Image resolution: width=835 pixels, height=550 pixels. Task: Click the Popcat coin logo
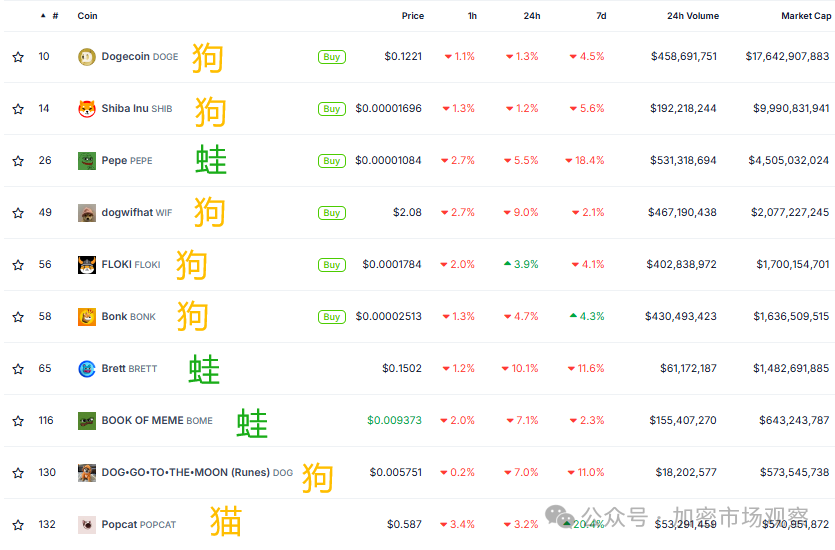pyautogui.click(x=87, y=524)
